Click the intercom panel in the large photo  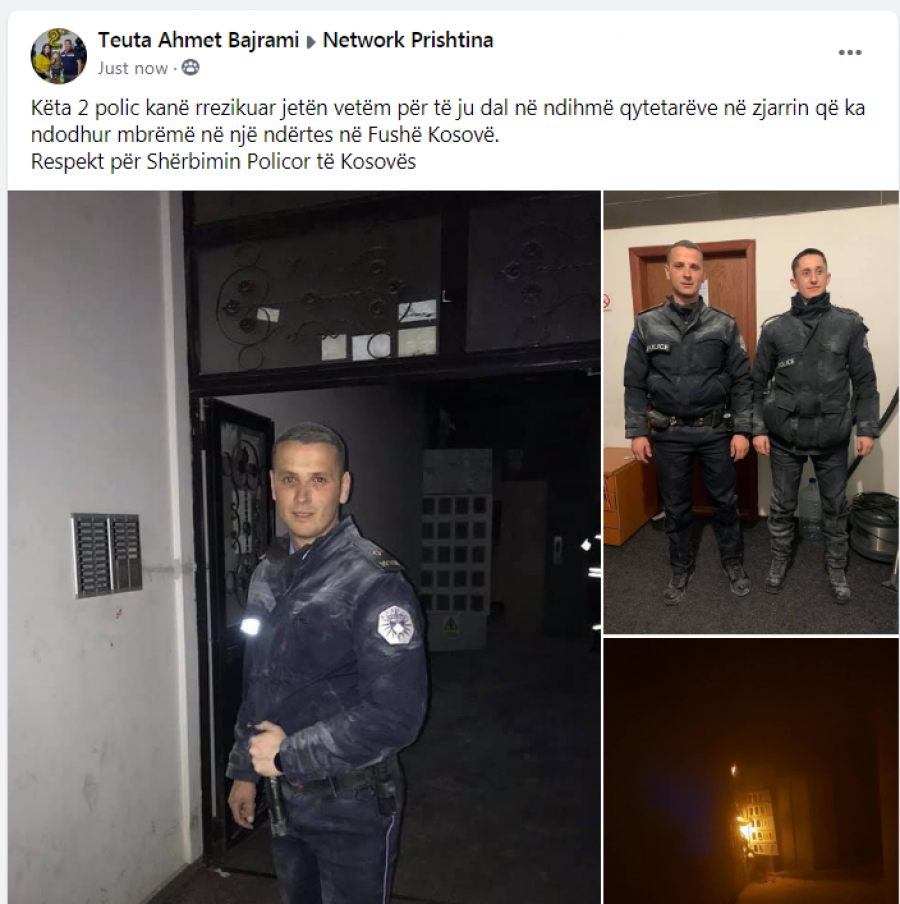pos(107,555)
